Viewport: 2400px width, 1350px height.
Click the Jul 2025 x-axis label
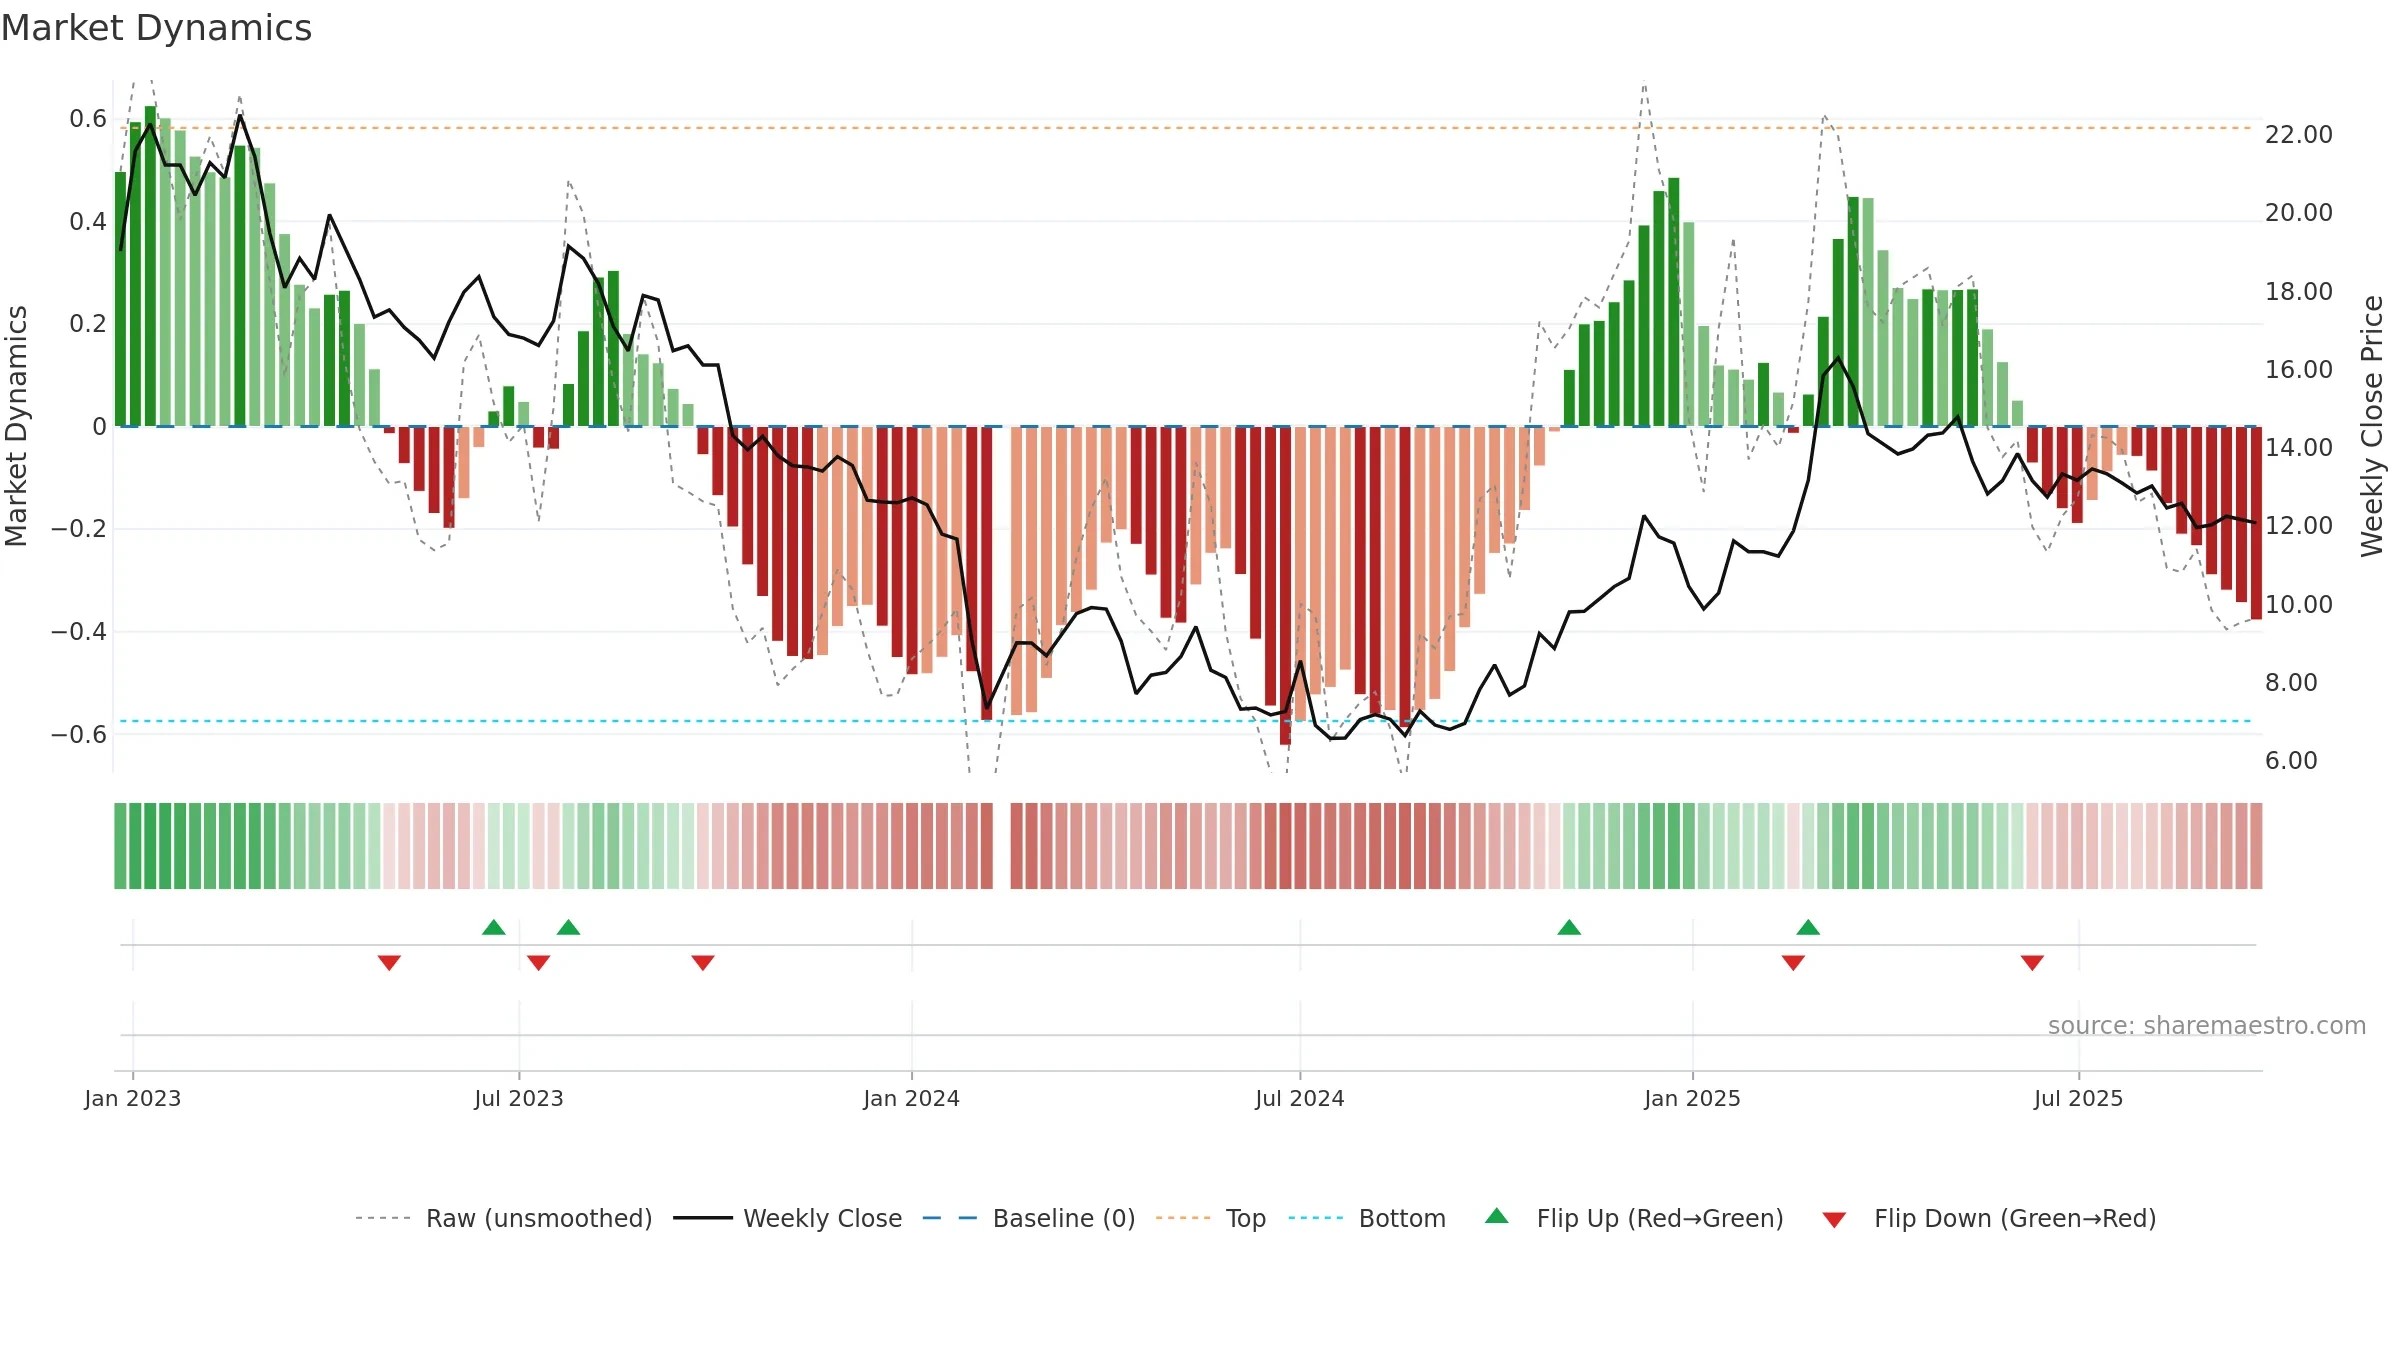coord(2079,1098)
